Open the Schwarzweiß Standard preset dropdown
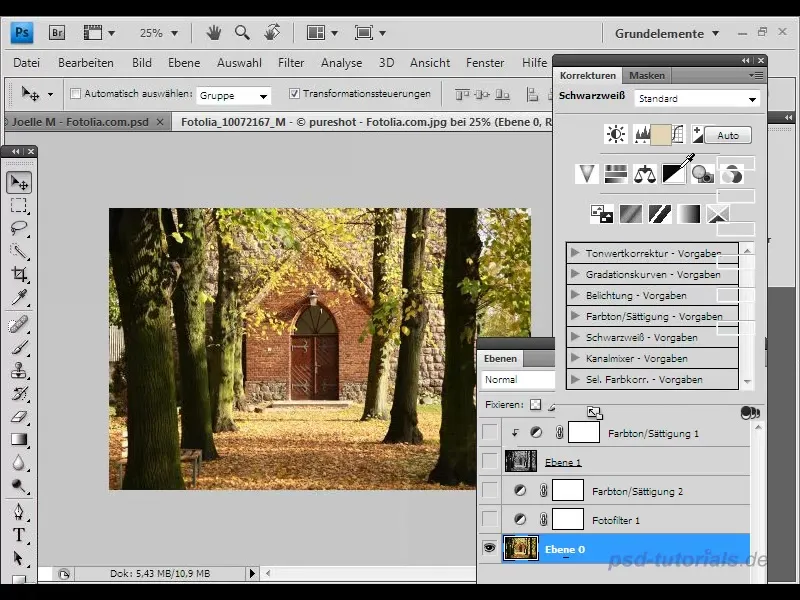Image resolution: width=800 pixels, height=600 pixels. click(x=696, y=98)
